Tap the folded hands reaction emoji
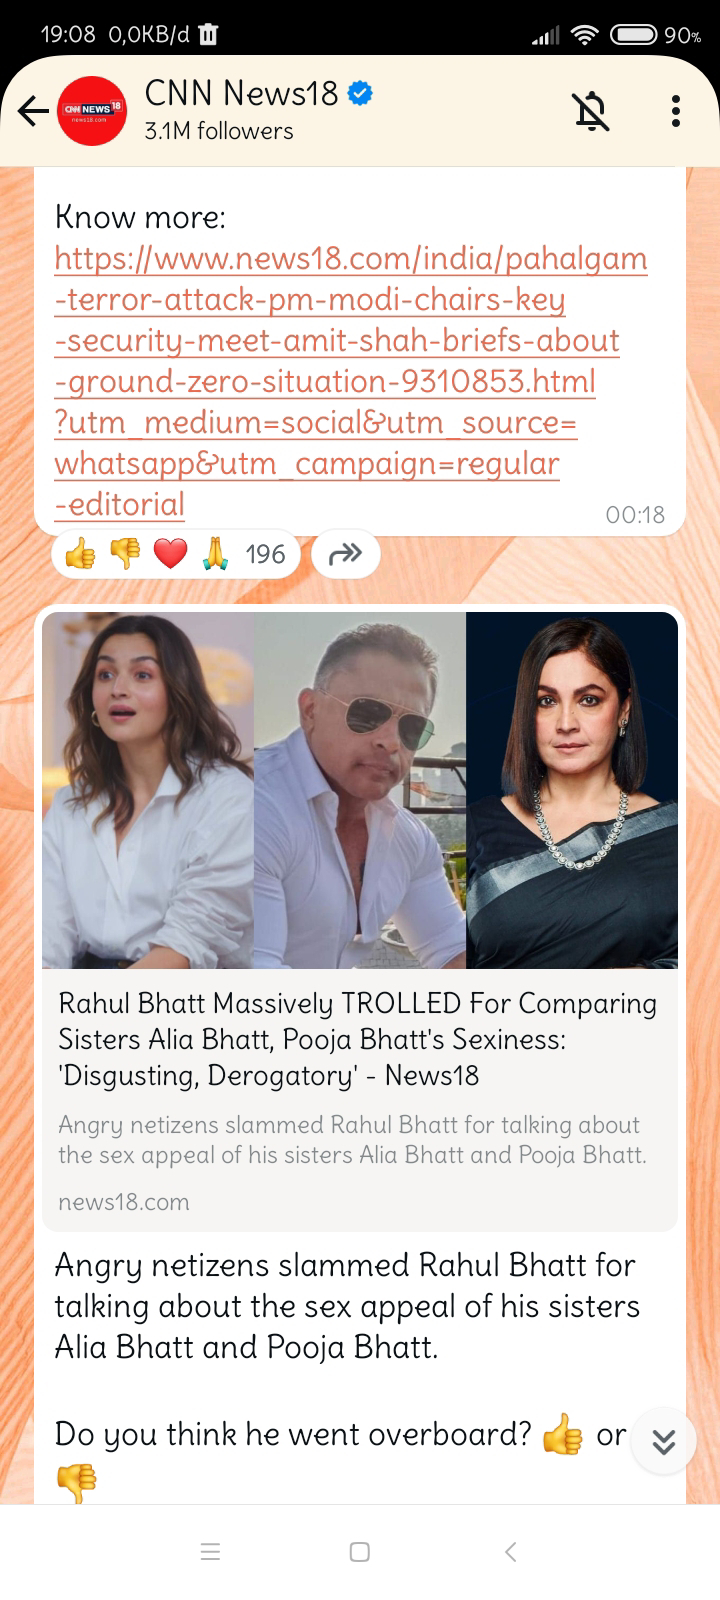The height and width of the screenshot is (1600, 720). 215,554
